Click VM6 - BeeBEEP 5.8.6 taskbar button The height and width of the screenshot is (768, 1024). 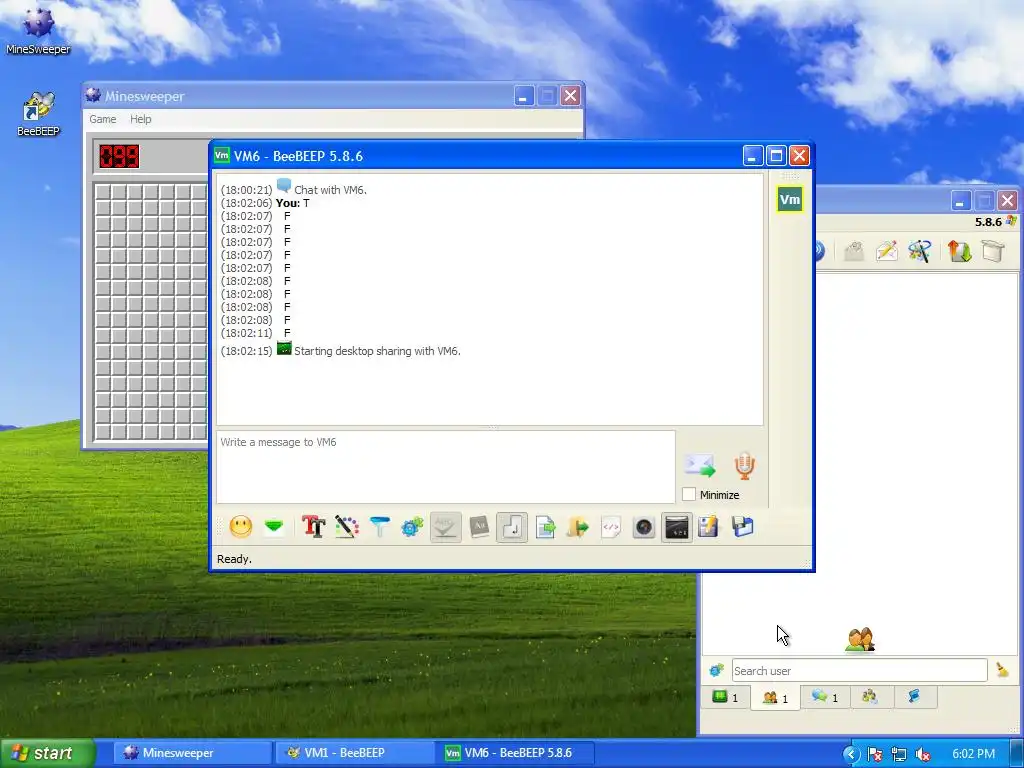coord(516,753)
